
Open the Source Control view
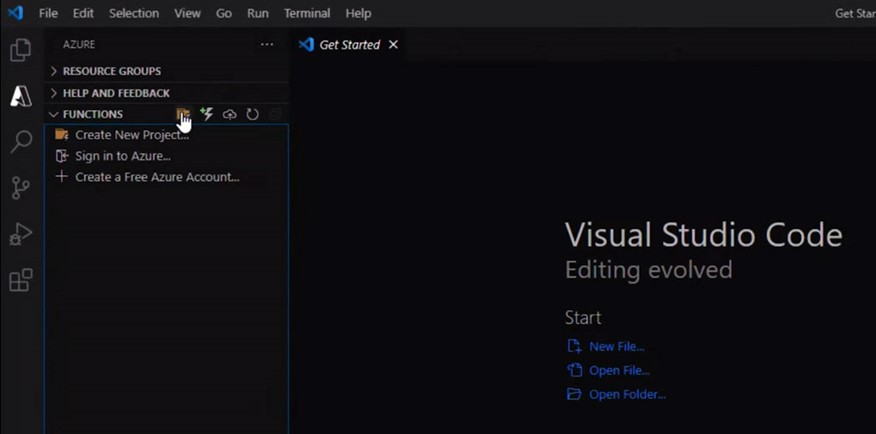pos(21,188)
